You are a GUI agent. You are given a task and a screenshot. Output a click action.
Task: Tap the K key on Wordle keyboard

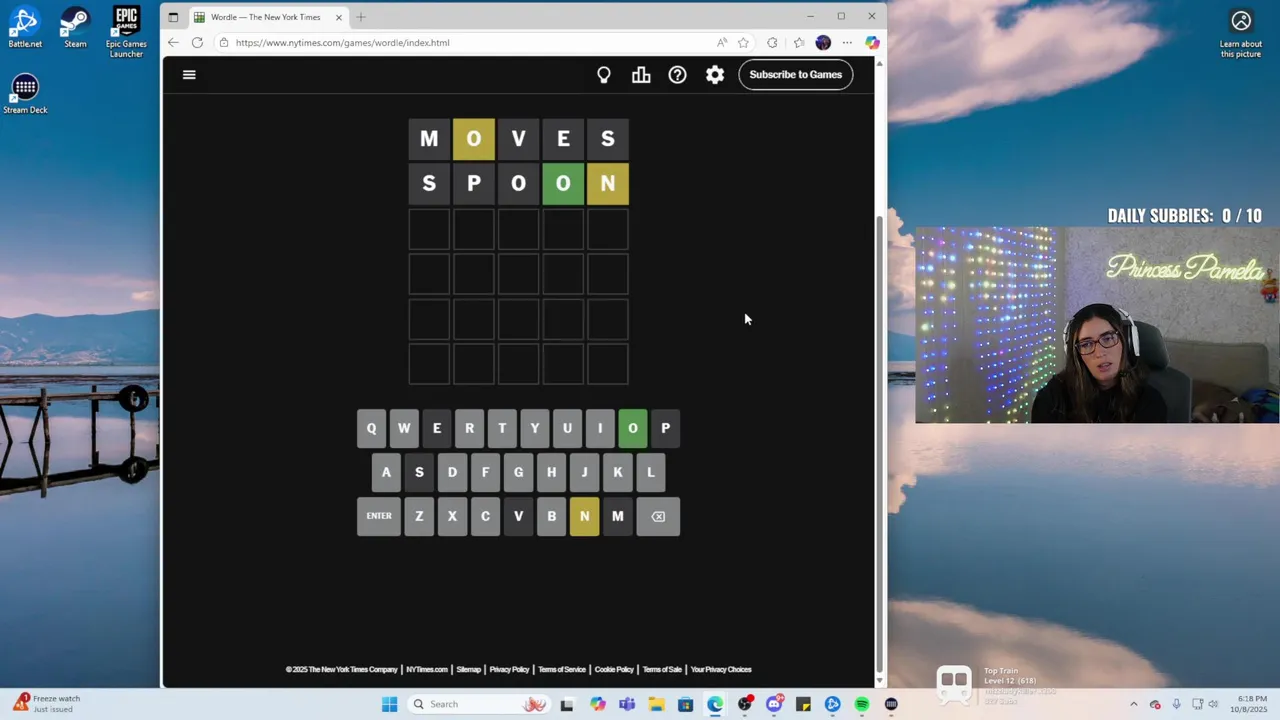[617, 472]
